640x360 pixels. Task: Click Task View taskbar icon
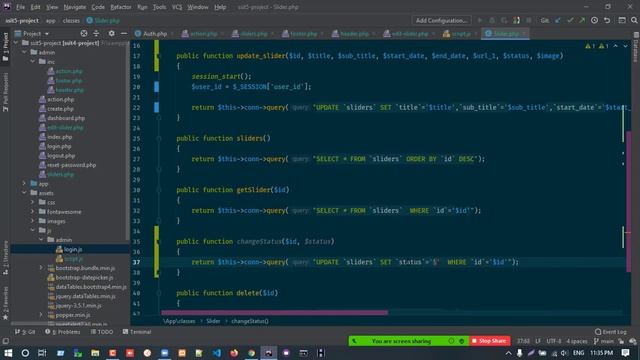click(42, 353)
